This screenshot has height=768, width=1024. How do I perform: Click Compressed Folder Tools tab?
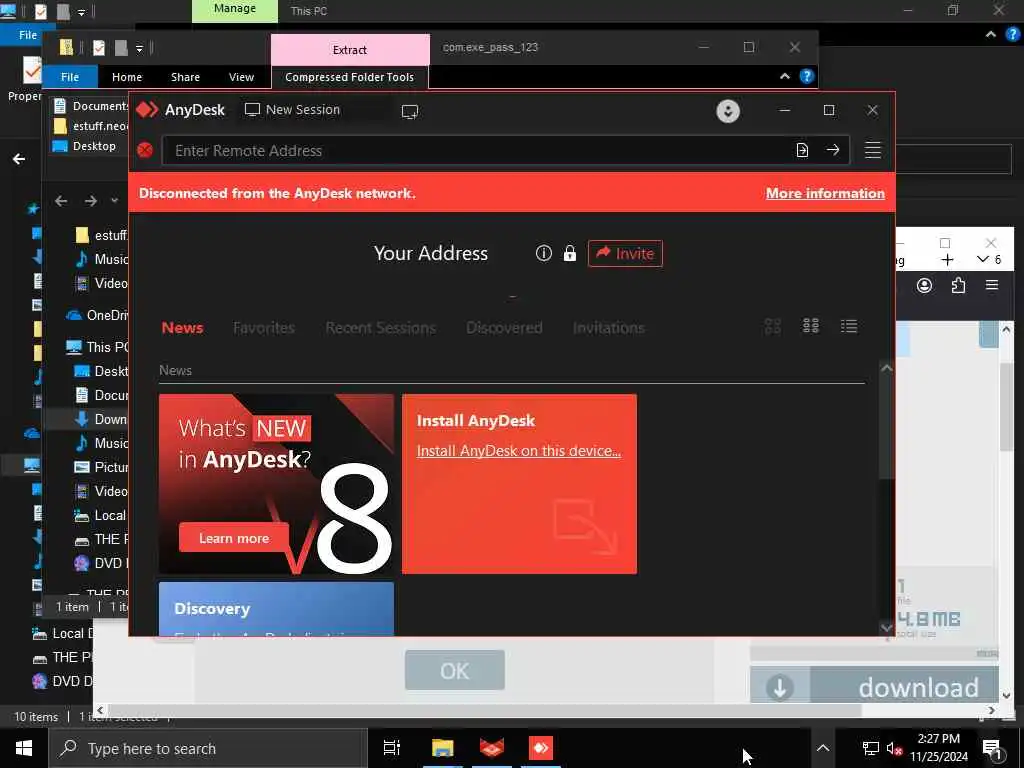(x=349, y=77)
